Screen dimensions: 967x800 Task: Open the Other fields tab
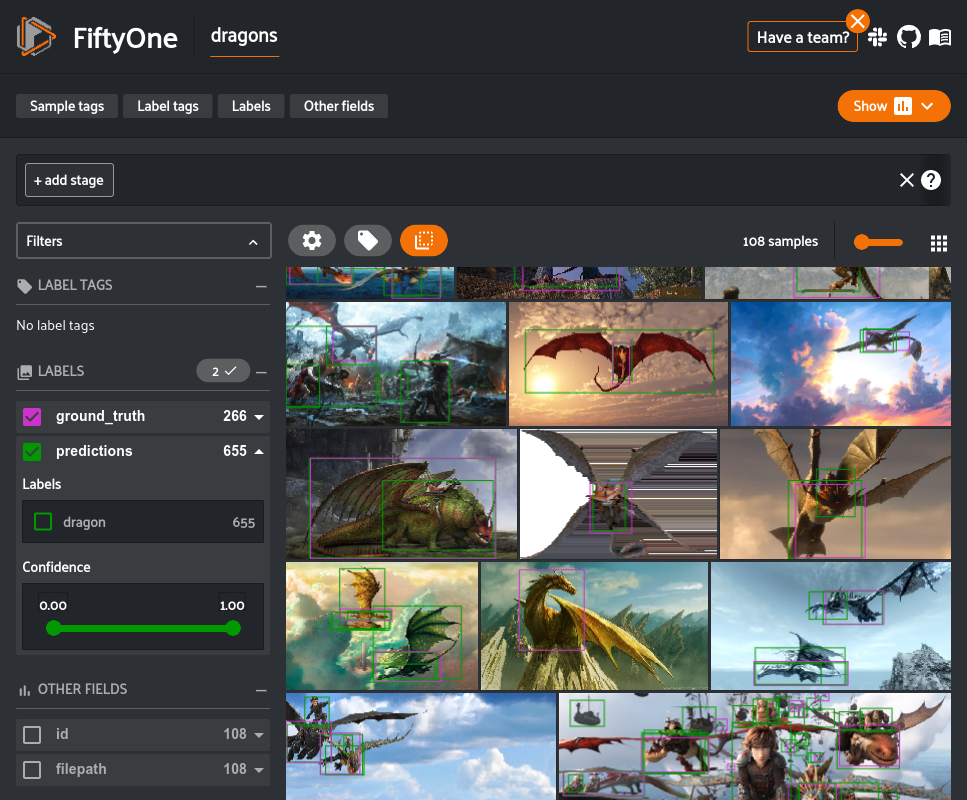[x=339, y=106]
